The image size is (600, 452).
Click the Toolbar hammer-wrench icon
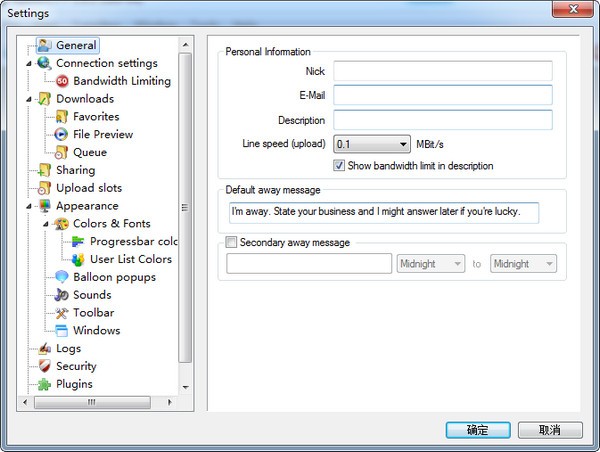[61, 313]
